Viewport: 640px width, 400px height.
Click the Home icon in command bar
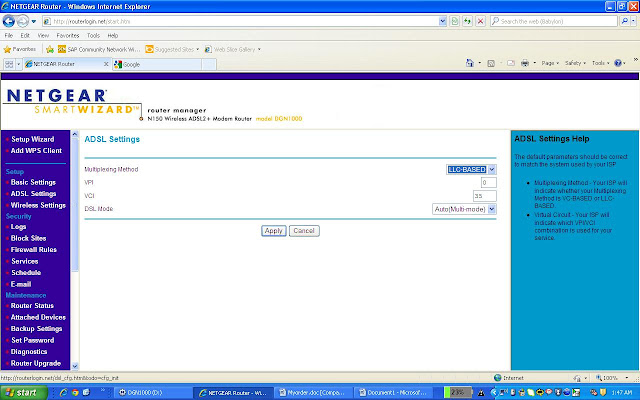(x=470, y=63)
